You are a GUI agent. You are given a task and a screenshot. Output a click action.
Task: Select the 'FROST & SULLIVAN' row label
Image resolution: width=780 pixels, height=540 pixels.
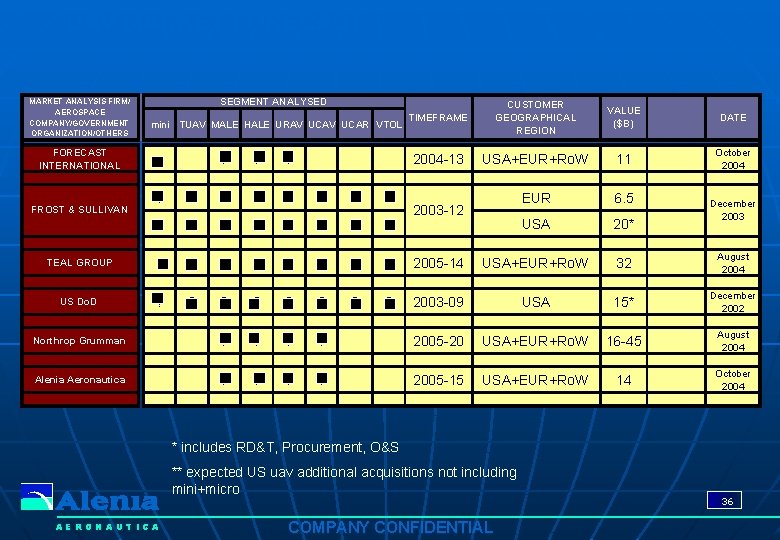pyautogui.click(x=80, y=210)
